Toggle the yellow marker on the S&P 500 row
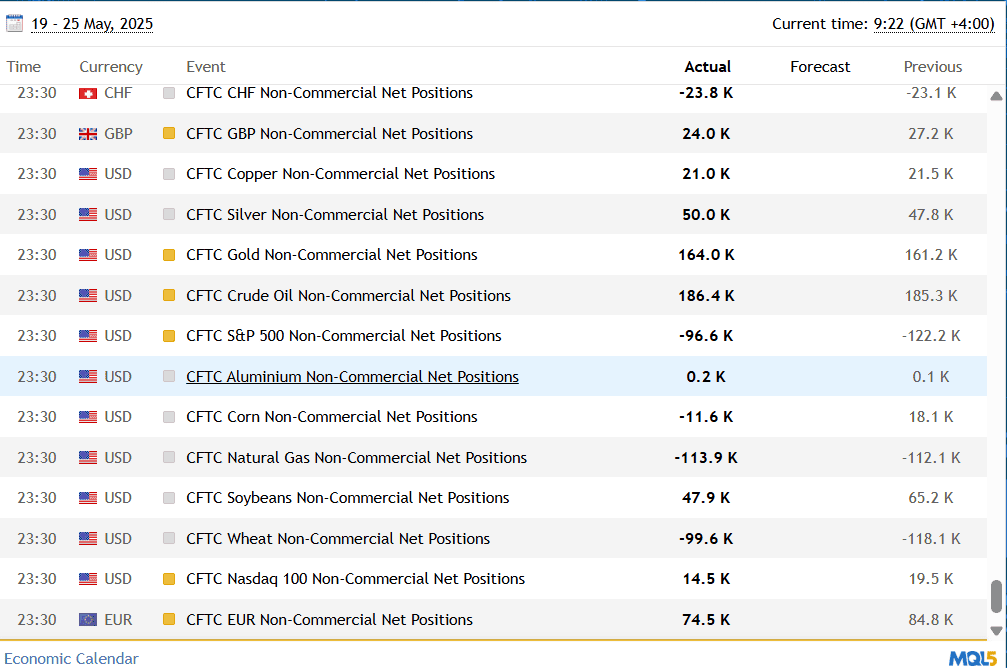The height and width of the screenshot is (668, 1007). [x=168, y=335]
